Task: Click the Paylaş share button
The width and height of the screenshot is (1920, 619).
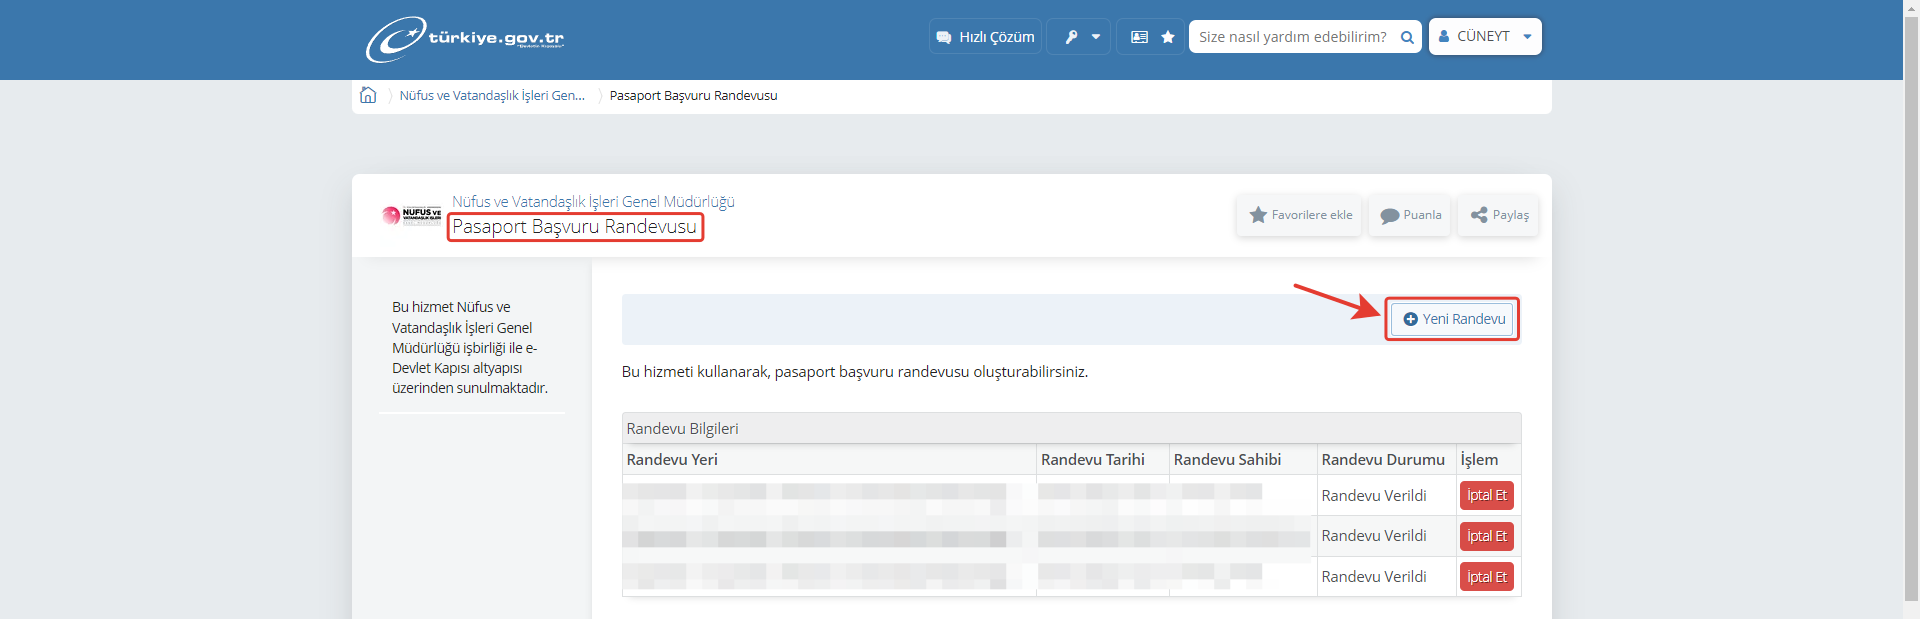Action: tap(1498, 215)
